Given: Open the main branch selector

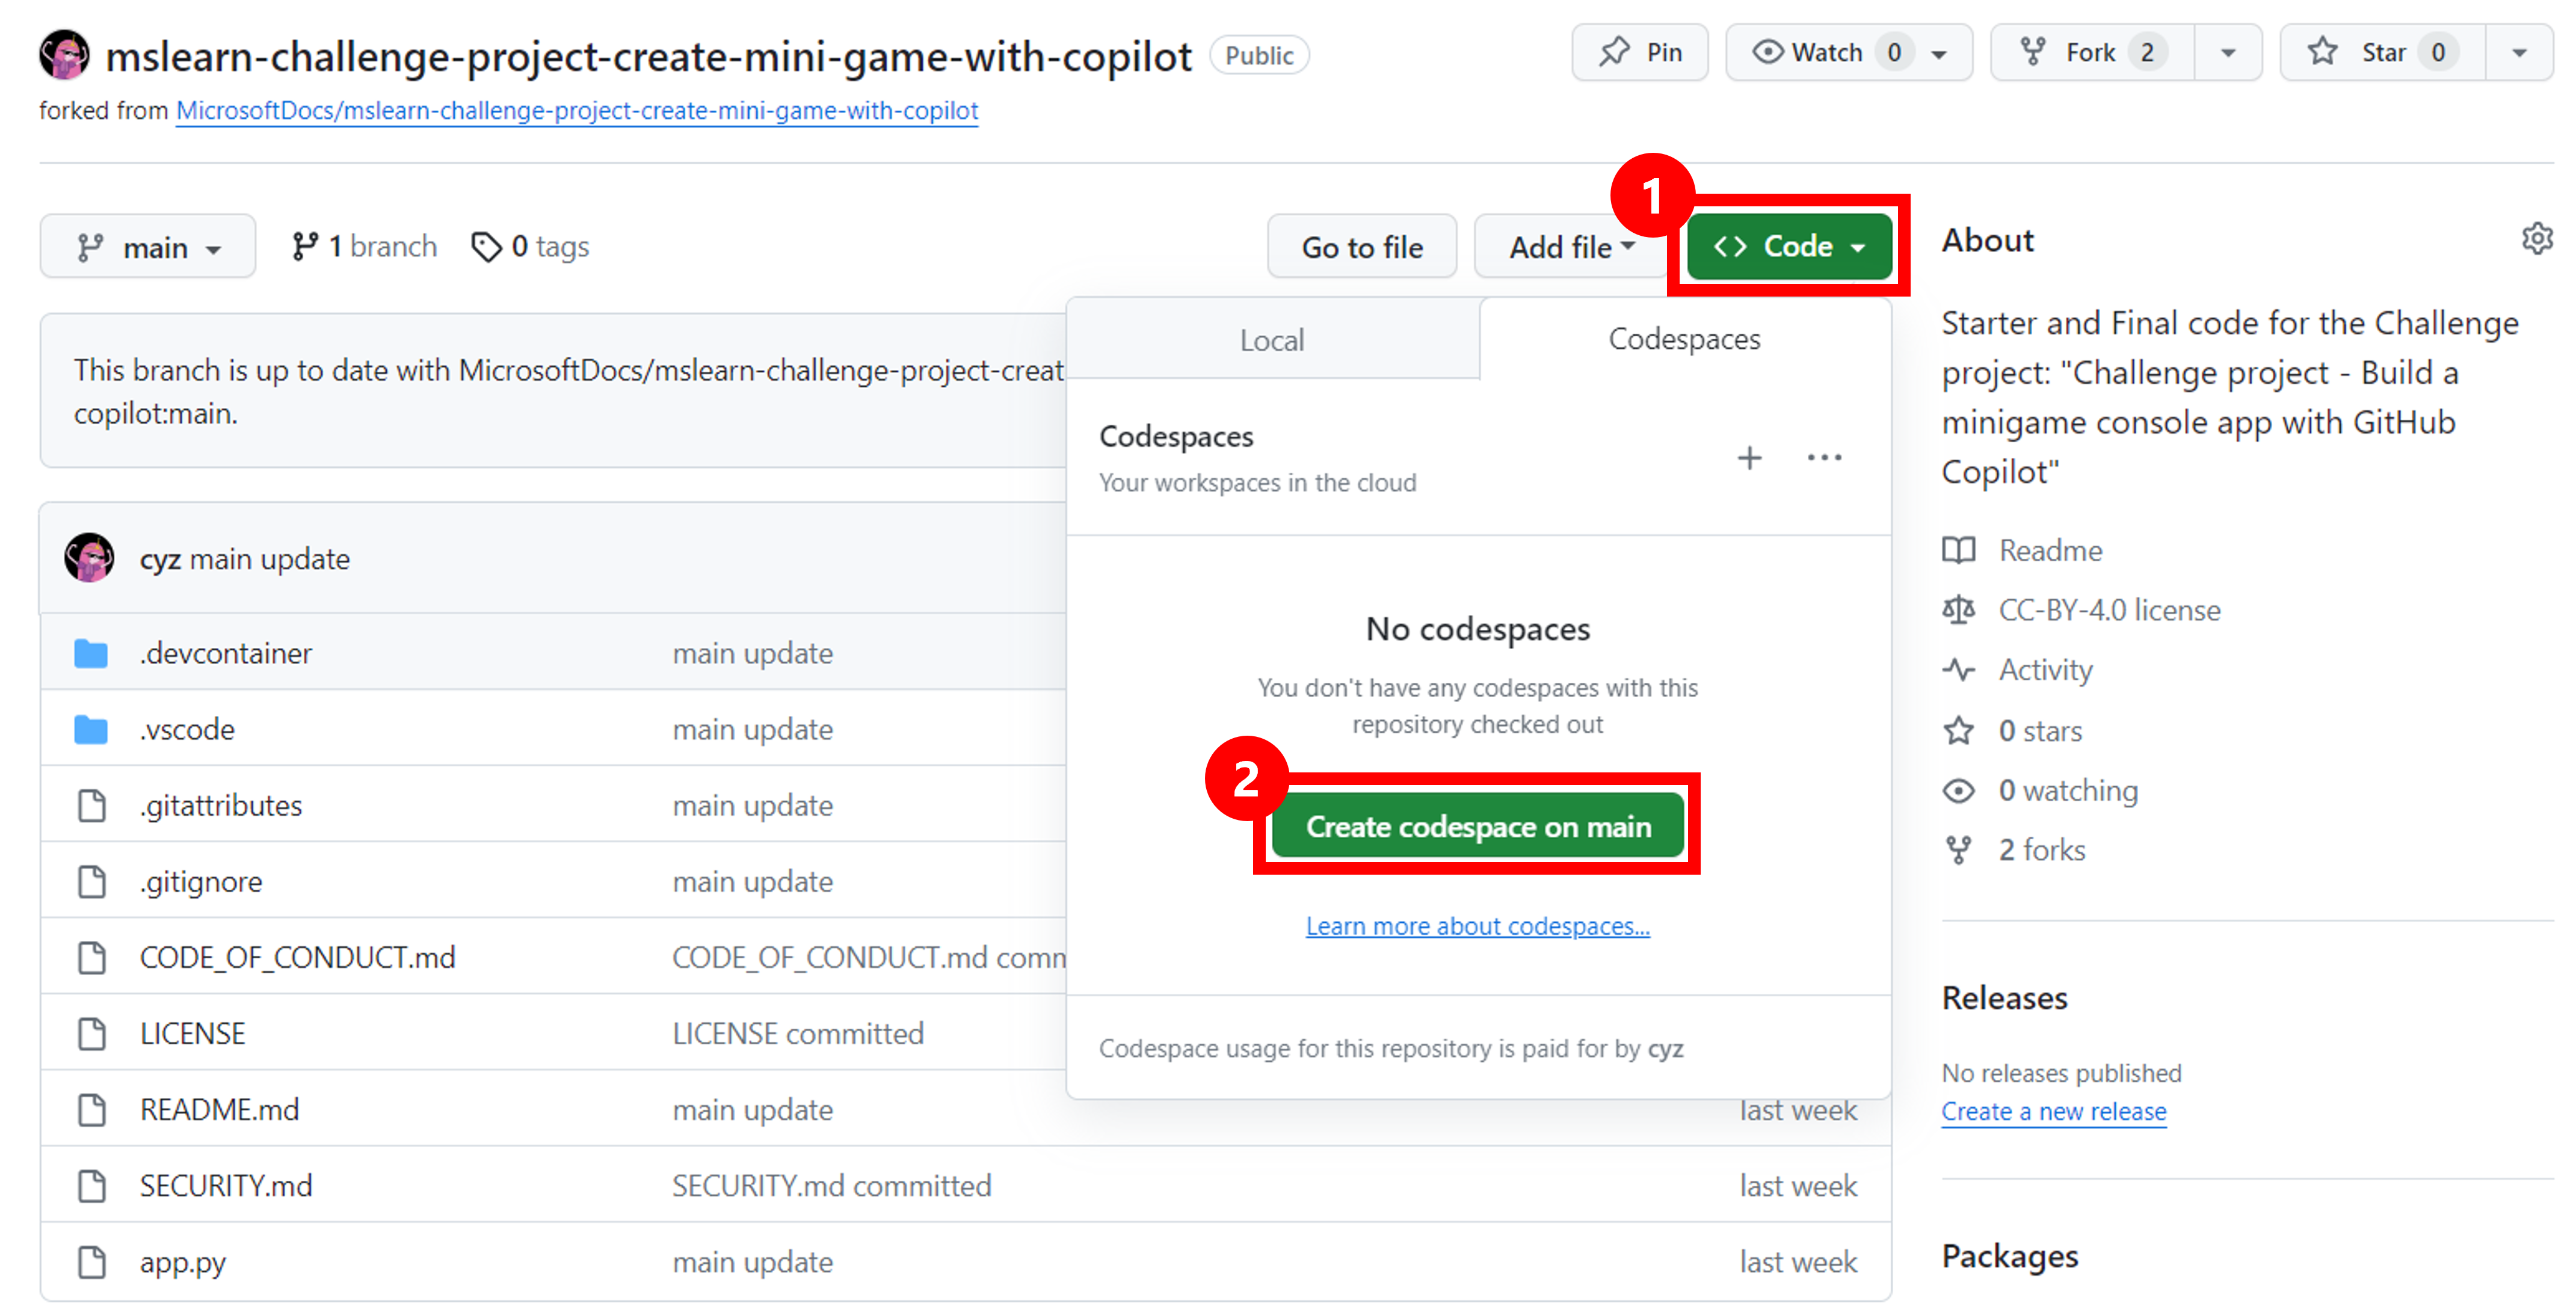Looking at the screenshot, I should tap(148, 247).
